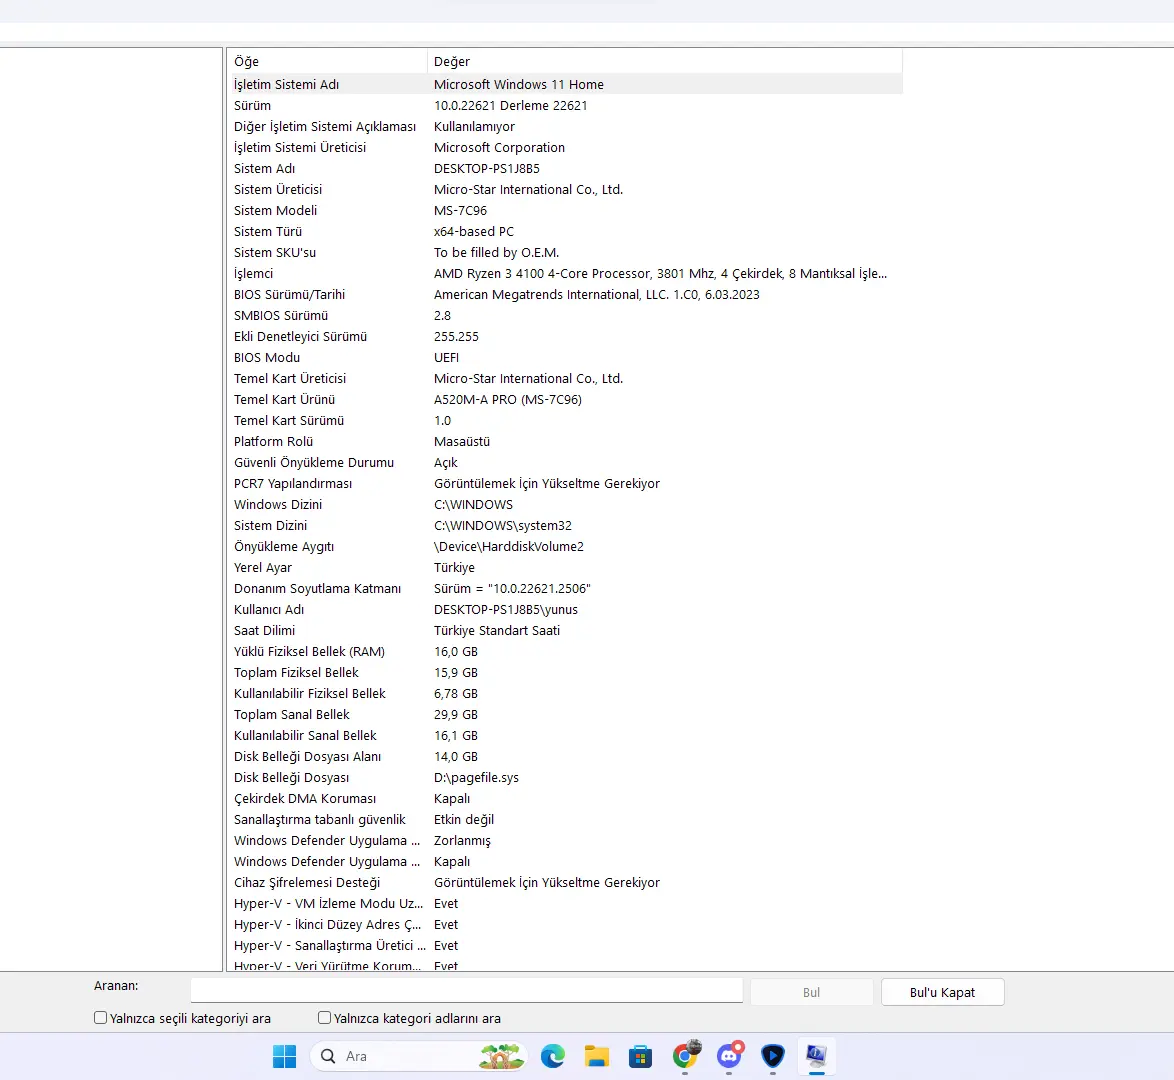The width and height of the screenshot is (1174, 1080).
Task: Select the value '15,9 GB'
Action: click(456, 672)
